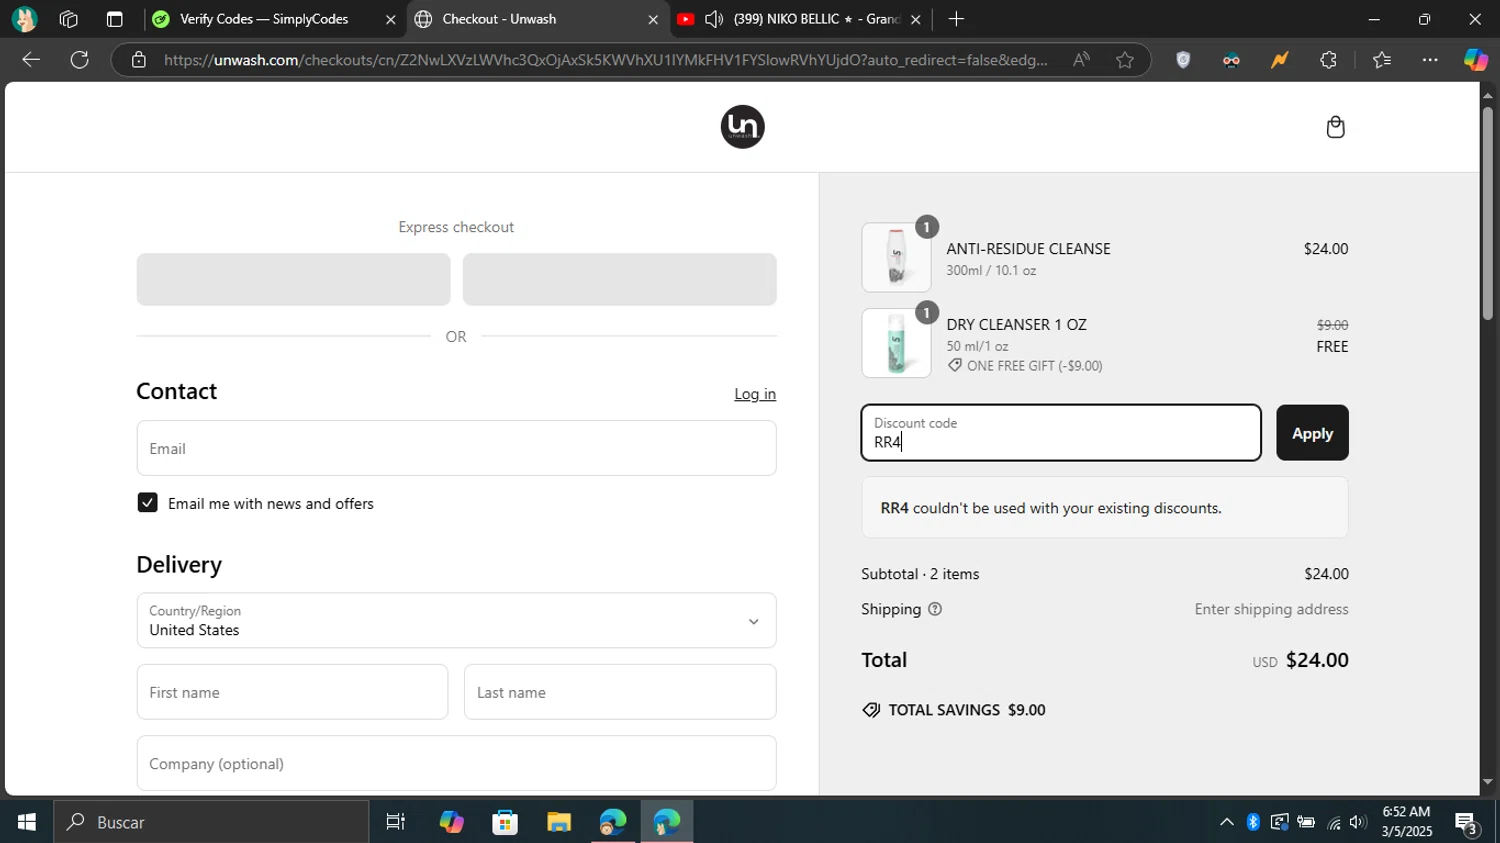Viewport: 1500px width, 843px height.
Task: Open Microsoft Store from the taskbar
Action: tap(505, 822)
